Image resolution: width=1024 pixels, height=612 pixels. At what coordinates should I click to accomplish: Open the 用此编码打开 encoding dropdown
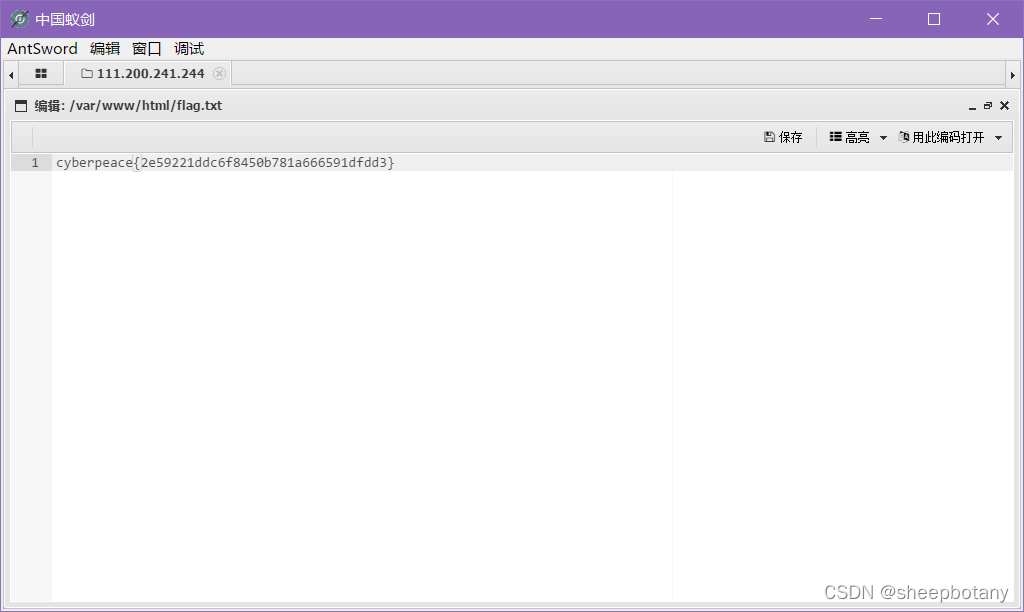(x=950, y=137)
